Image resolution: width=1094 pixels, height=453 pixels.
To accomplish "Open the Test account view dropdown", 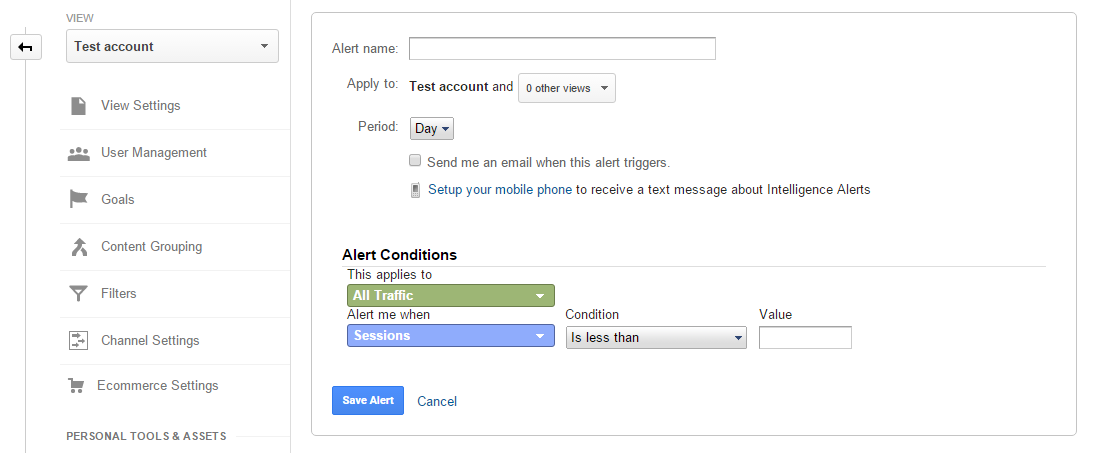I will coord(172,47).
